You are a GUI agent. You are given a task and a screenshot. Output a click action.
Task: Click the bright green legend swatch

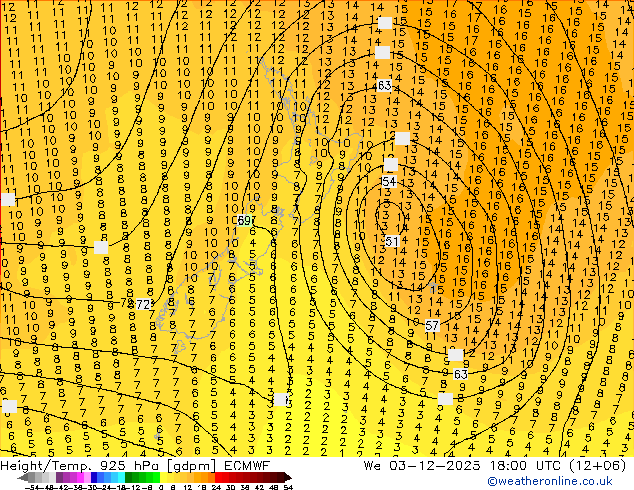(x=157, y=478)
